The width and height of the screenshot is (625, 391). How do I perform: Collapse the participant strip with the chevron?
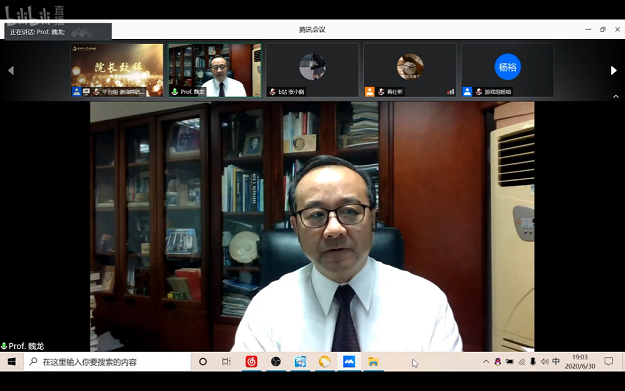click(616, 96)
